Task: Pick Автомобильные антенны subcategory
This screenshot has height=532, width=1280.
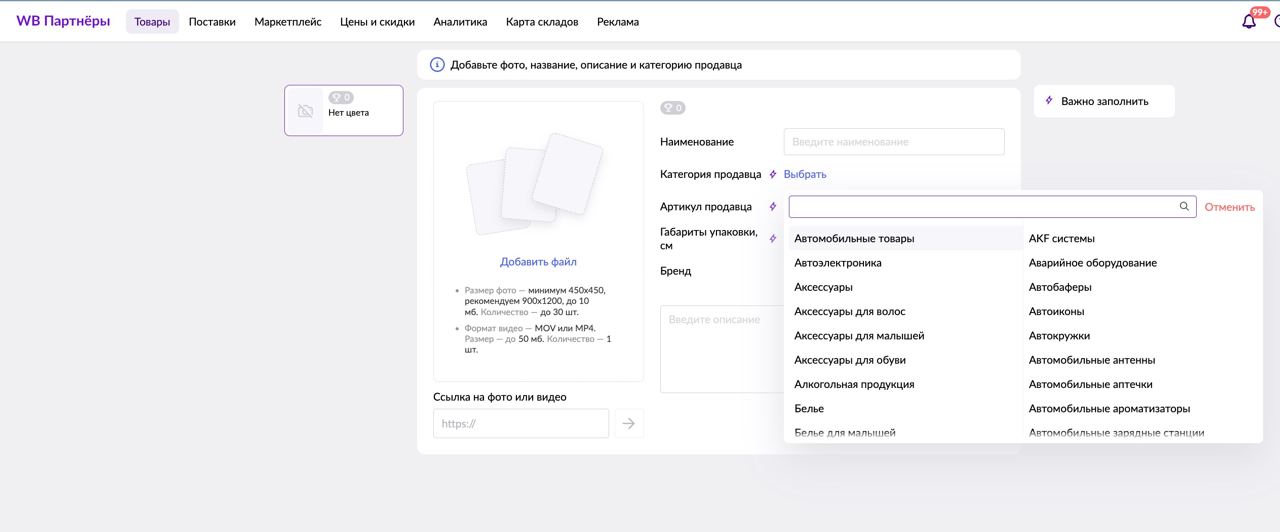Action: tap(1092, 360)
